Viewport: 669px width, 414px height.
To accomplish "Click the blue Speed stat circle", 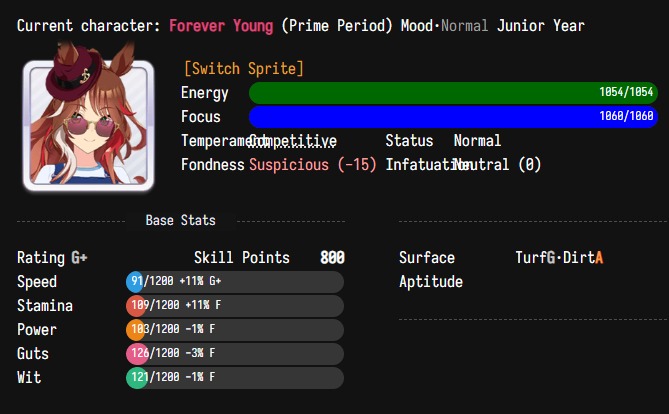I will pyautogui.click(x=135, y=282).
